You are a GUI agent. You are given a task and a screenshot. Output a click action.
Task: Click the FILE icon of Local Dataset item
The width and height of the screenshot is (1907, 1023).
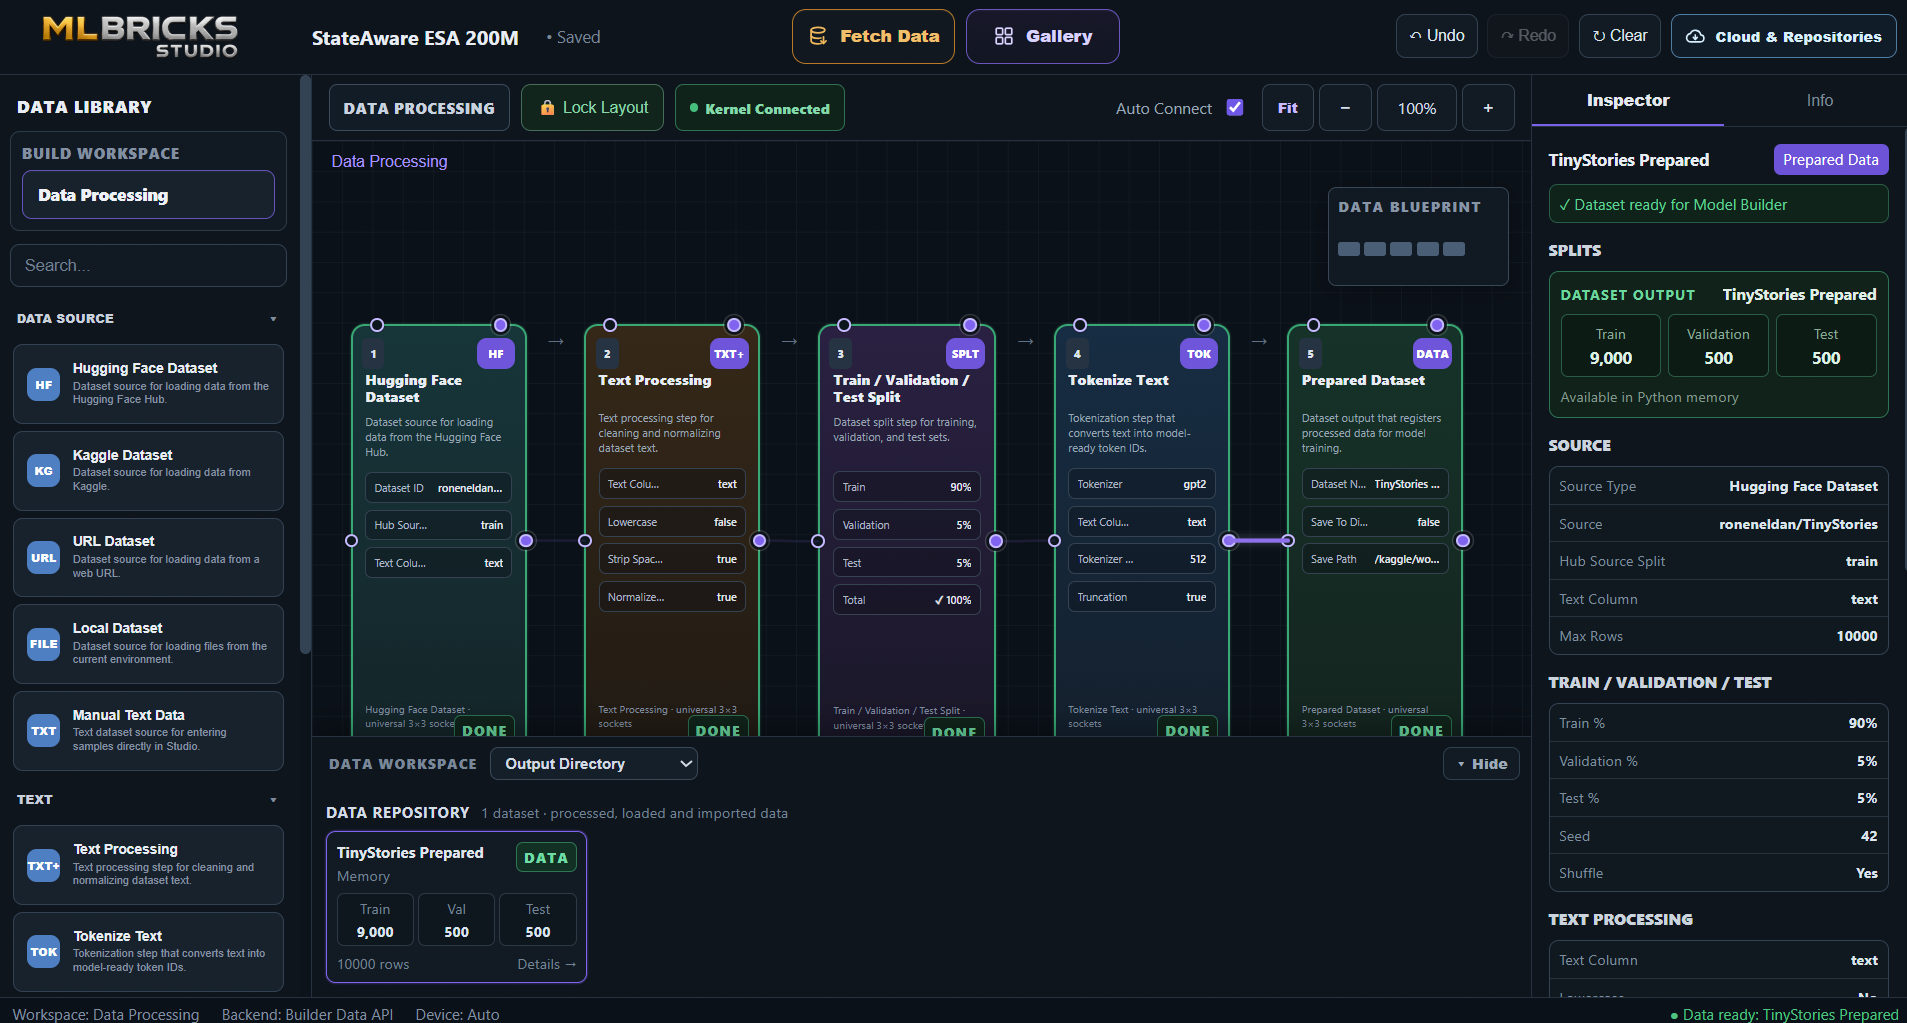[43, 644]
